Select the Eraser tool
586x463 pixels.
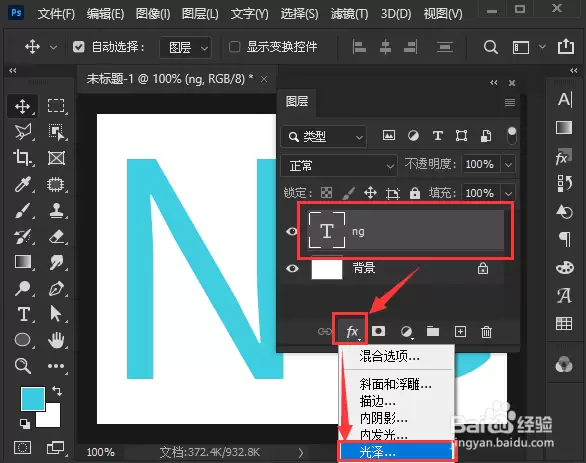pyautogui.click(x=56, y=237)
